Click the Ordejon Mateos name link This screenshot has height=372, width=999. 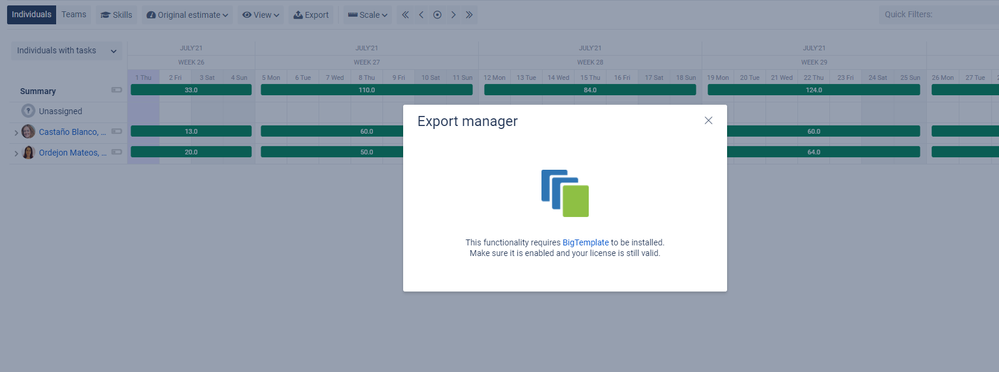pos(73,153)
